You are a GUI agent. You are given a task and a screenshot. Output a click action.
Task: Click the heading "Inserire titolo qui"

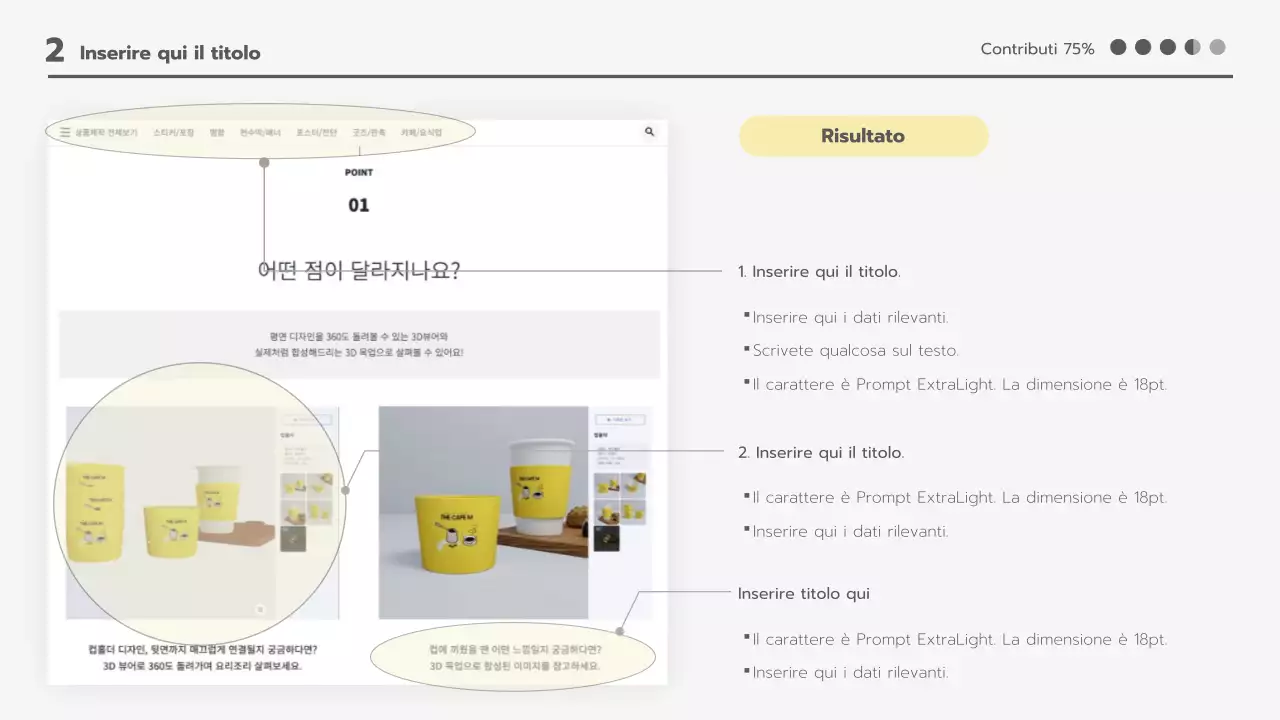coord(803,594)
